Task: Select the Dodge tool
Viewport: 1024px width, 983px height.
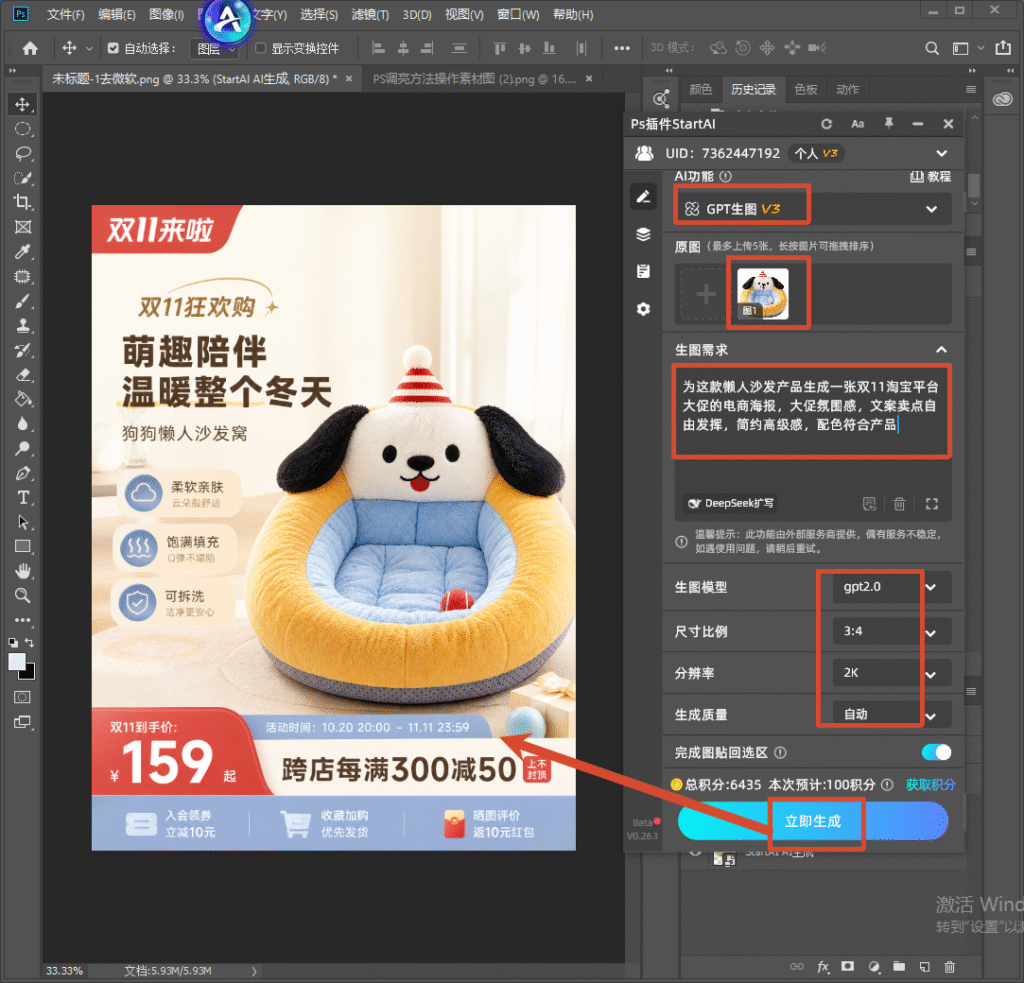Action: tap(23, 448)
